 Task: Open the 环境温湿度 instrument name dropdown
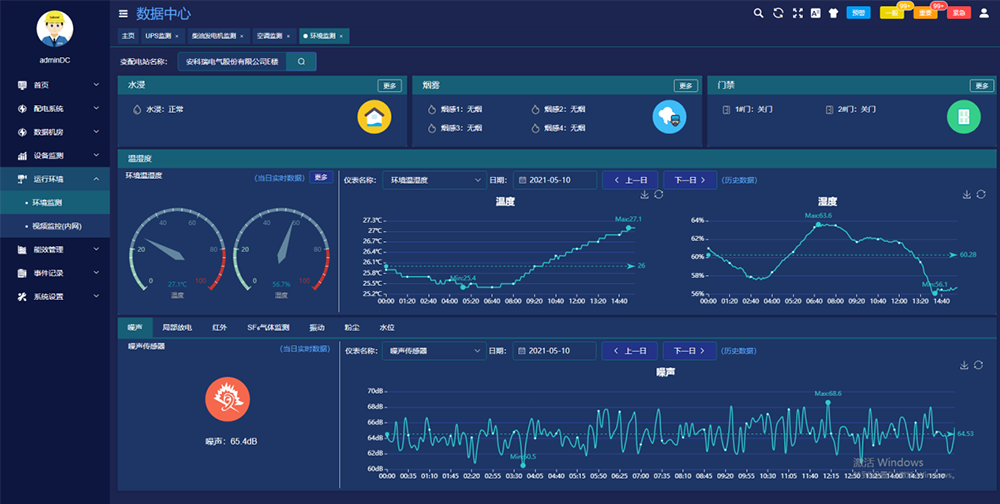pyautogui.click(x=432, y=180)
